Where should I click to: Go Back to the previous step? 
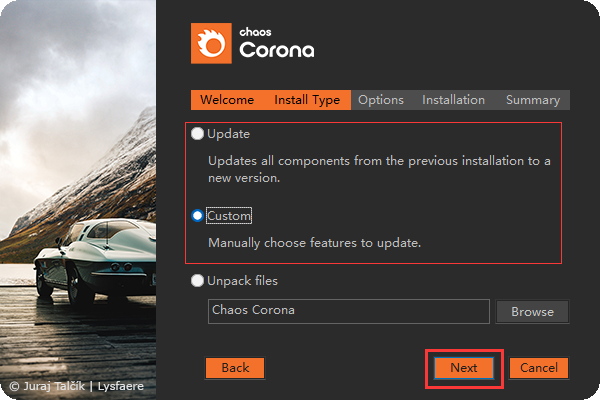[235, 368]
